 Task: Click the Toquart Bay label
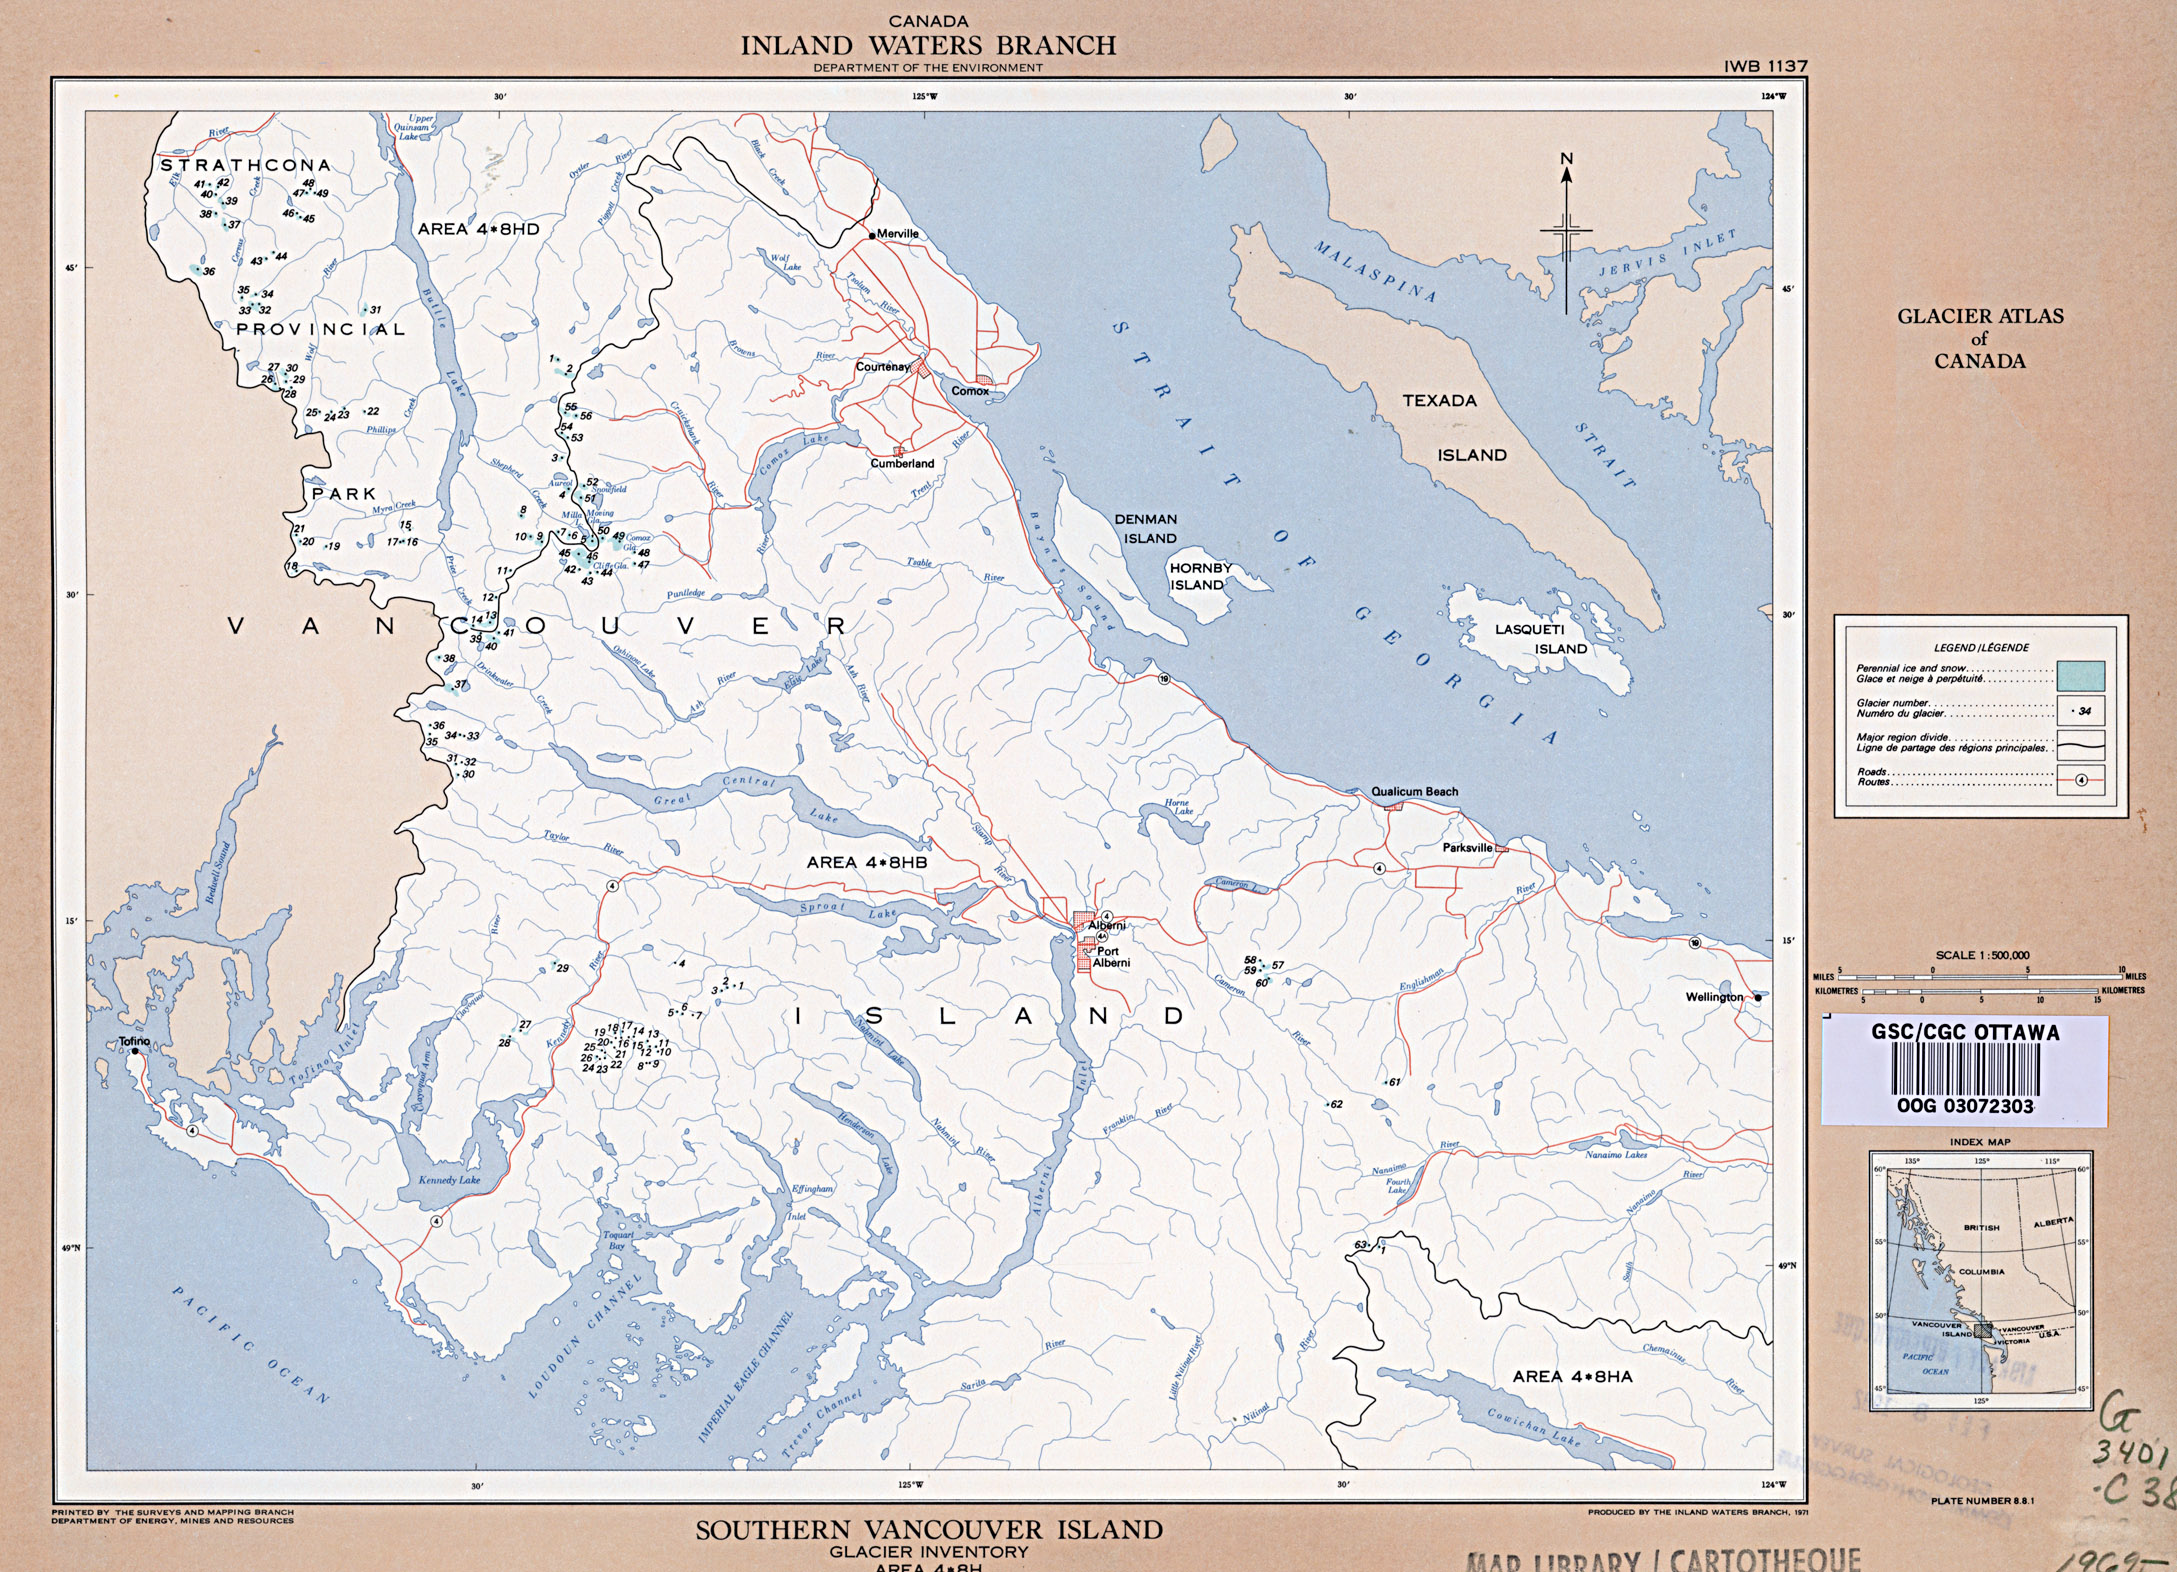point(618,1240)
